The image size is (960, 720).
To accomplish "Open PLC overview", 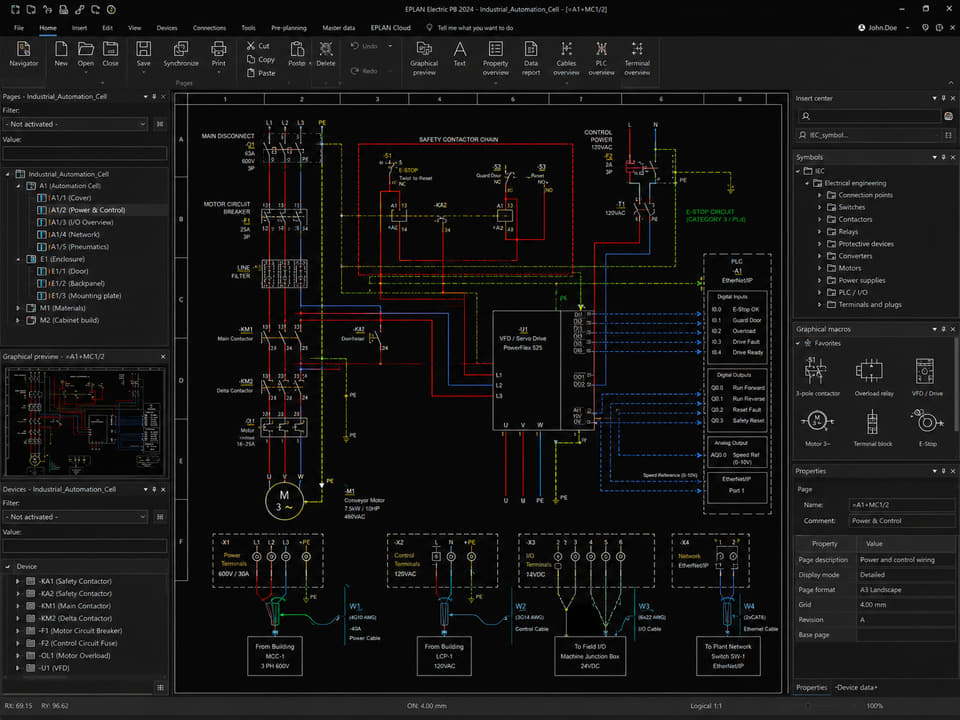I will 601,58.
